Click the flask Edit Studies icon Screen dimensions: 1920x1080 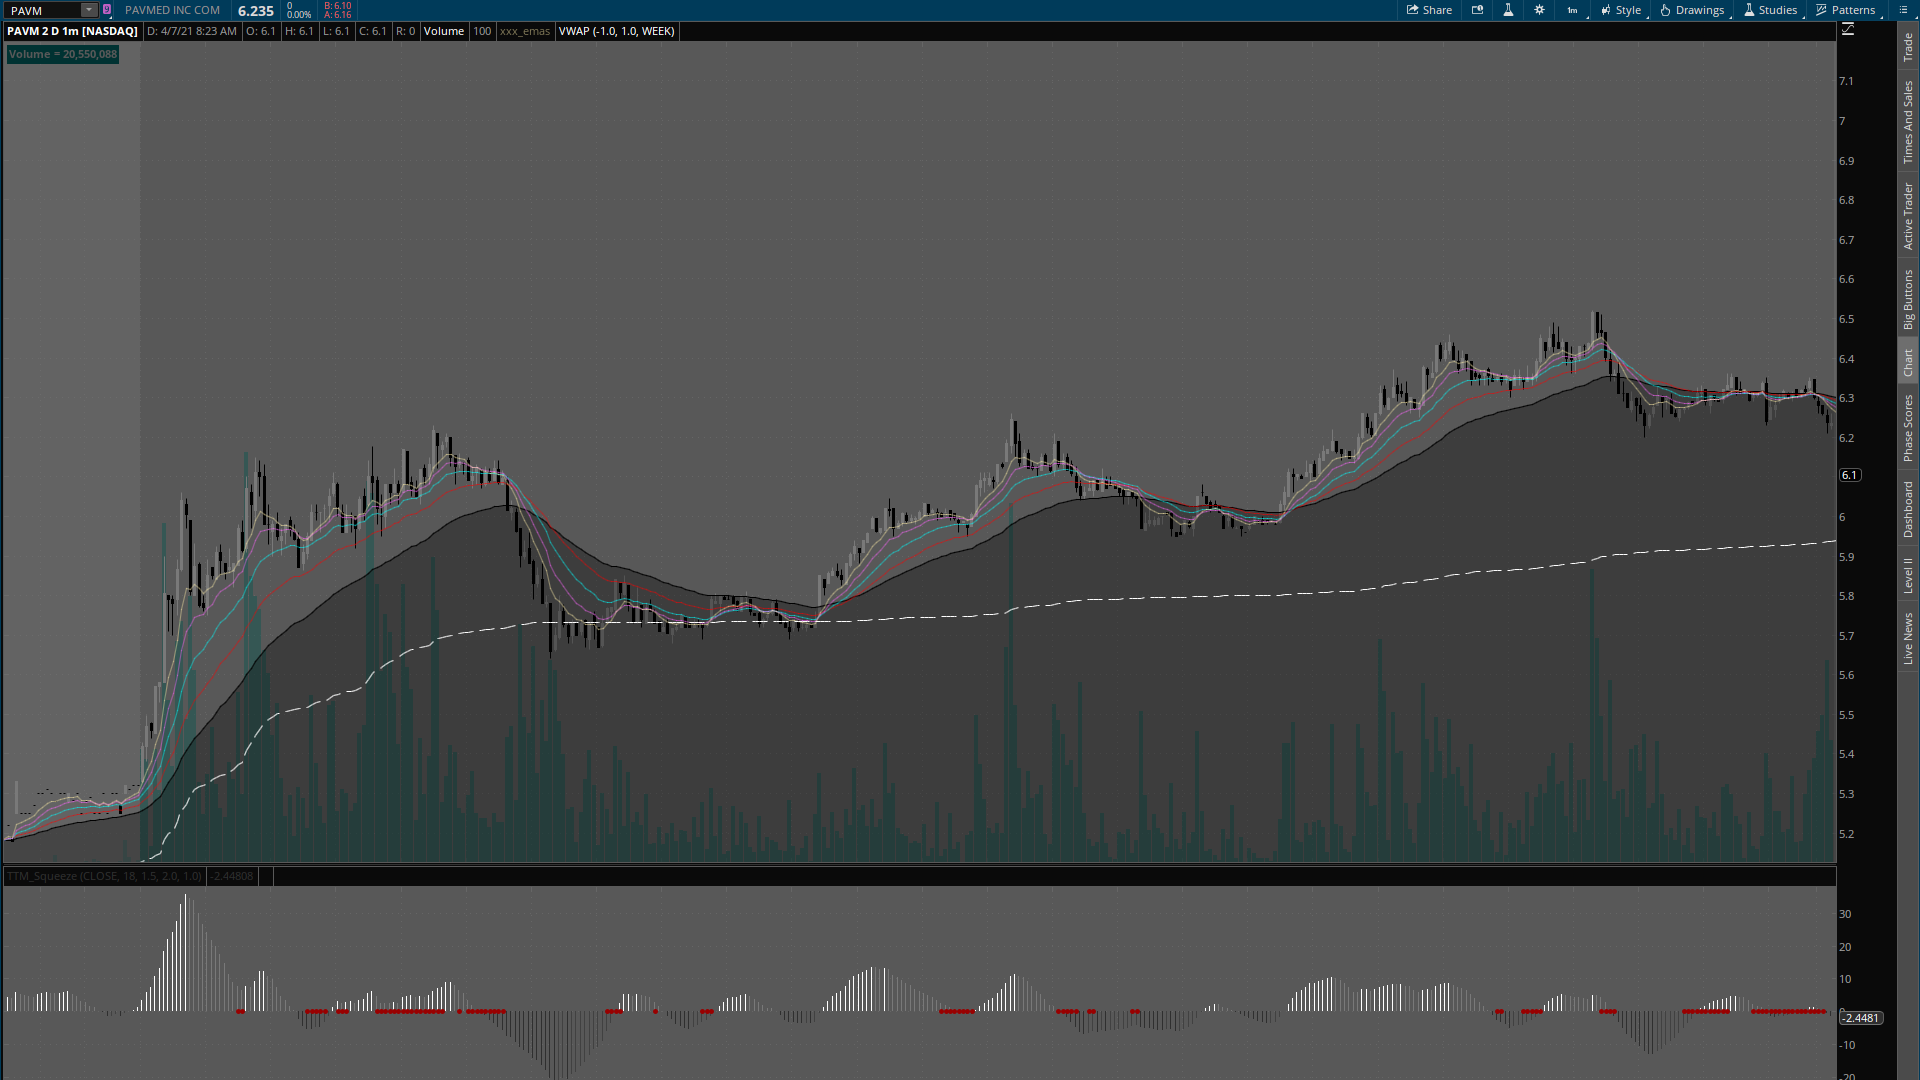coord(1508,10)
